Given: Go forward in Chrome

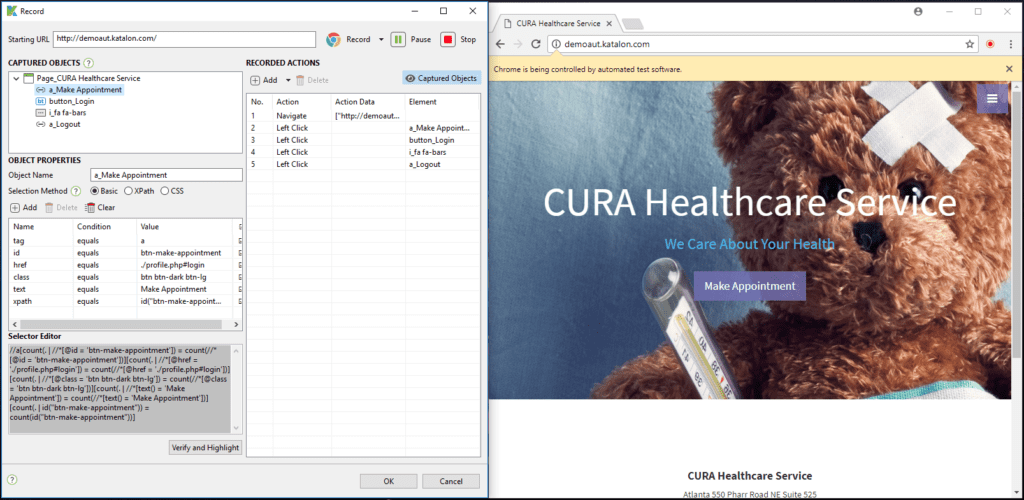Looking at the screenshot, I should pos(518,44).
